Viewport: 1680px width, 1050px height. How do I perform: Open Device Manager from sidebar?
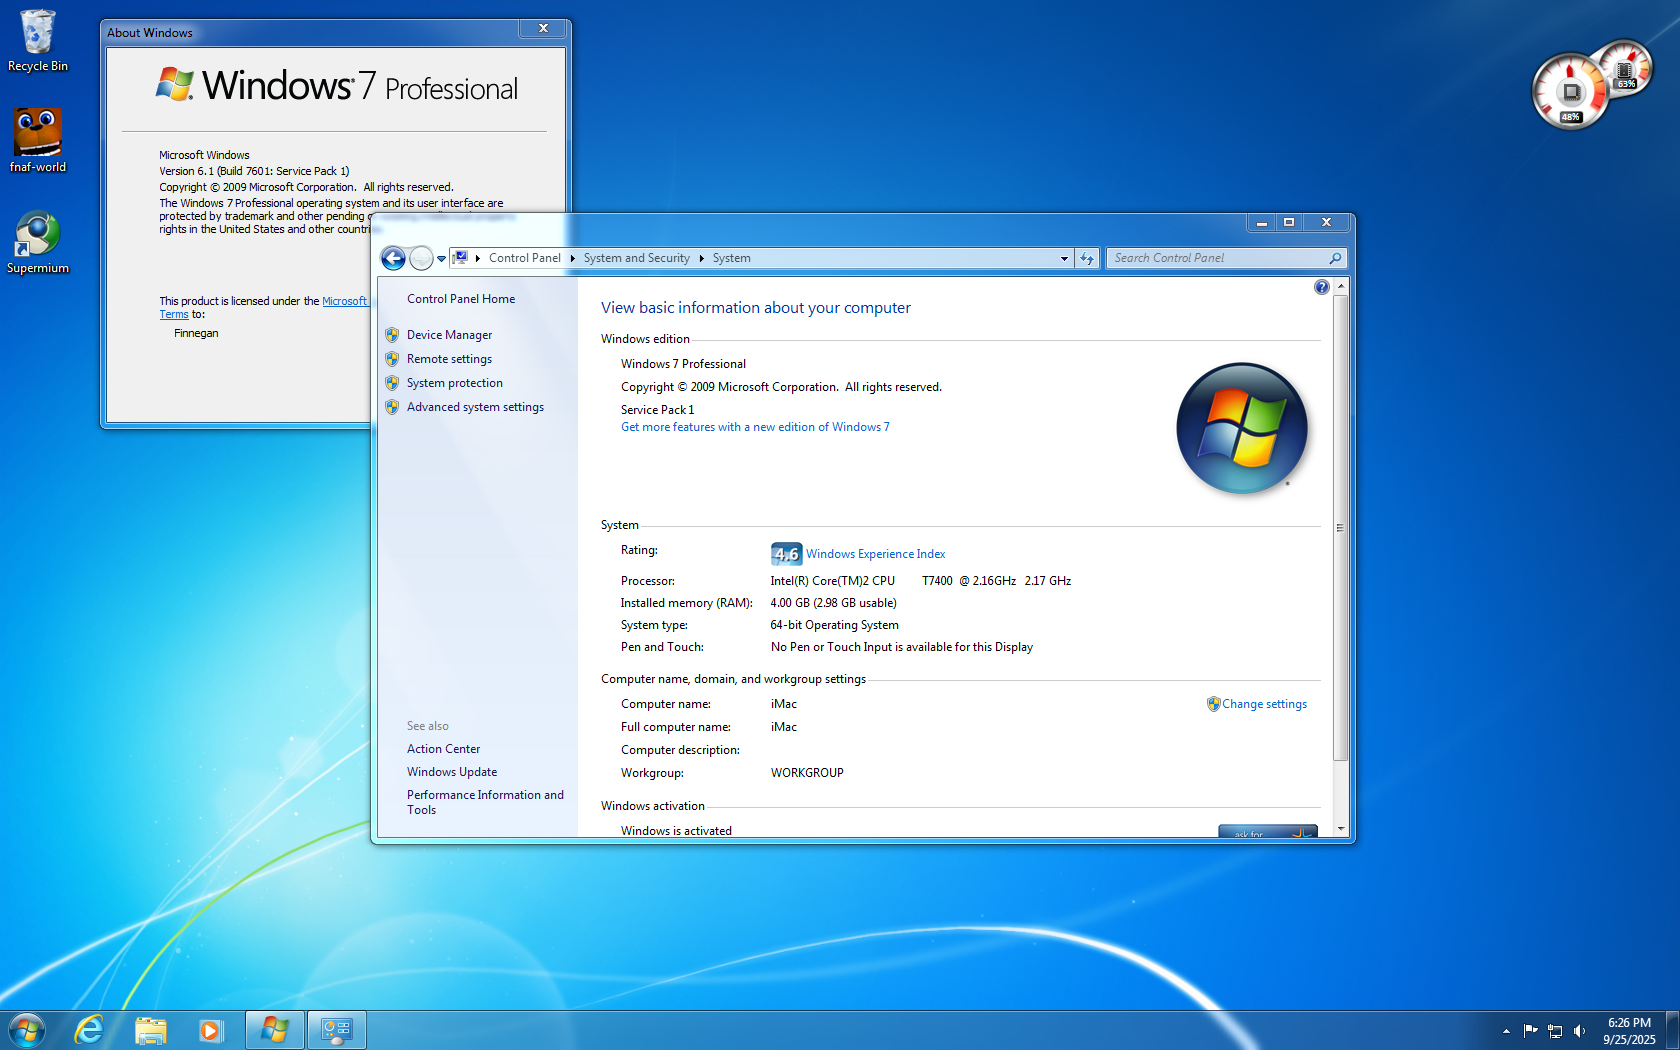pos(449,335)
